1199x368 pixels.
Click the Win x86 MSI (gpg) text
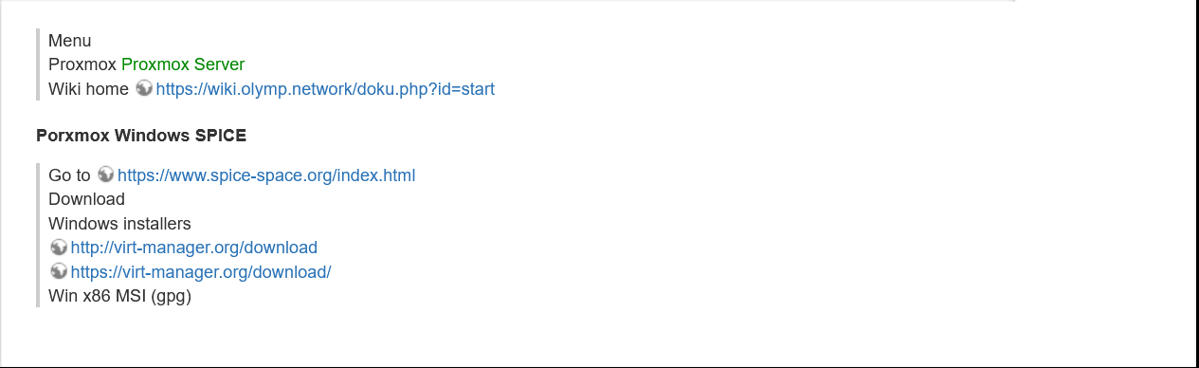tap(119, 296)
